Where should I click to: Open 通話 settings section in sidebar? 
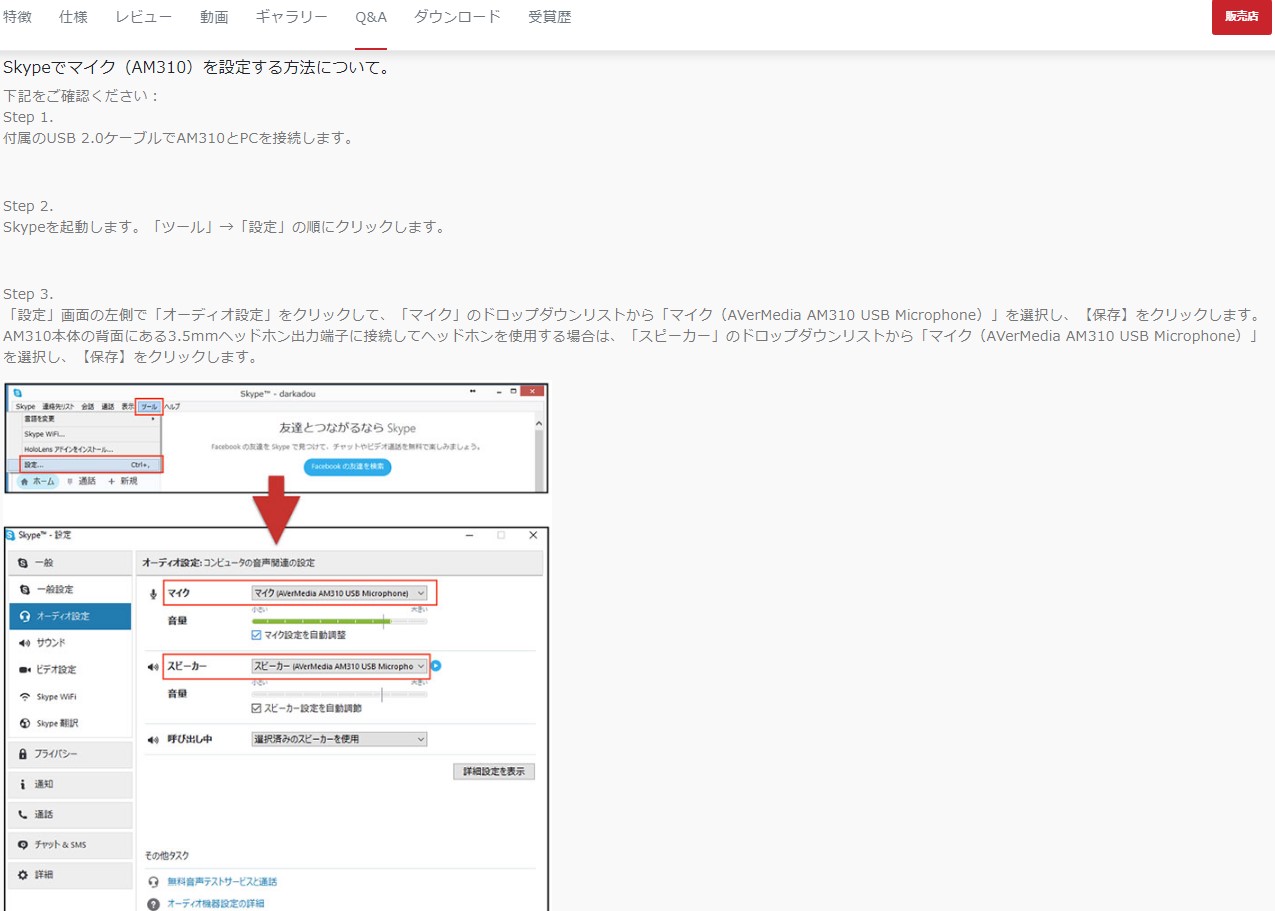[x=70, y=814]
